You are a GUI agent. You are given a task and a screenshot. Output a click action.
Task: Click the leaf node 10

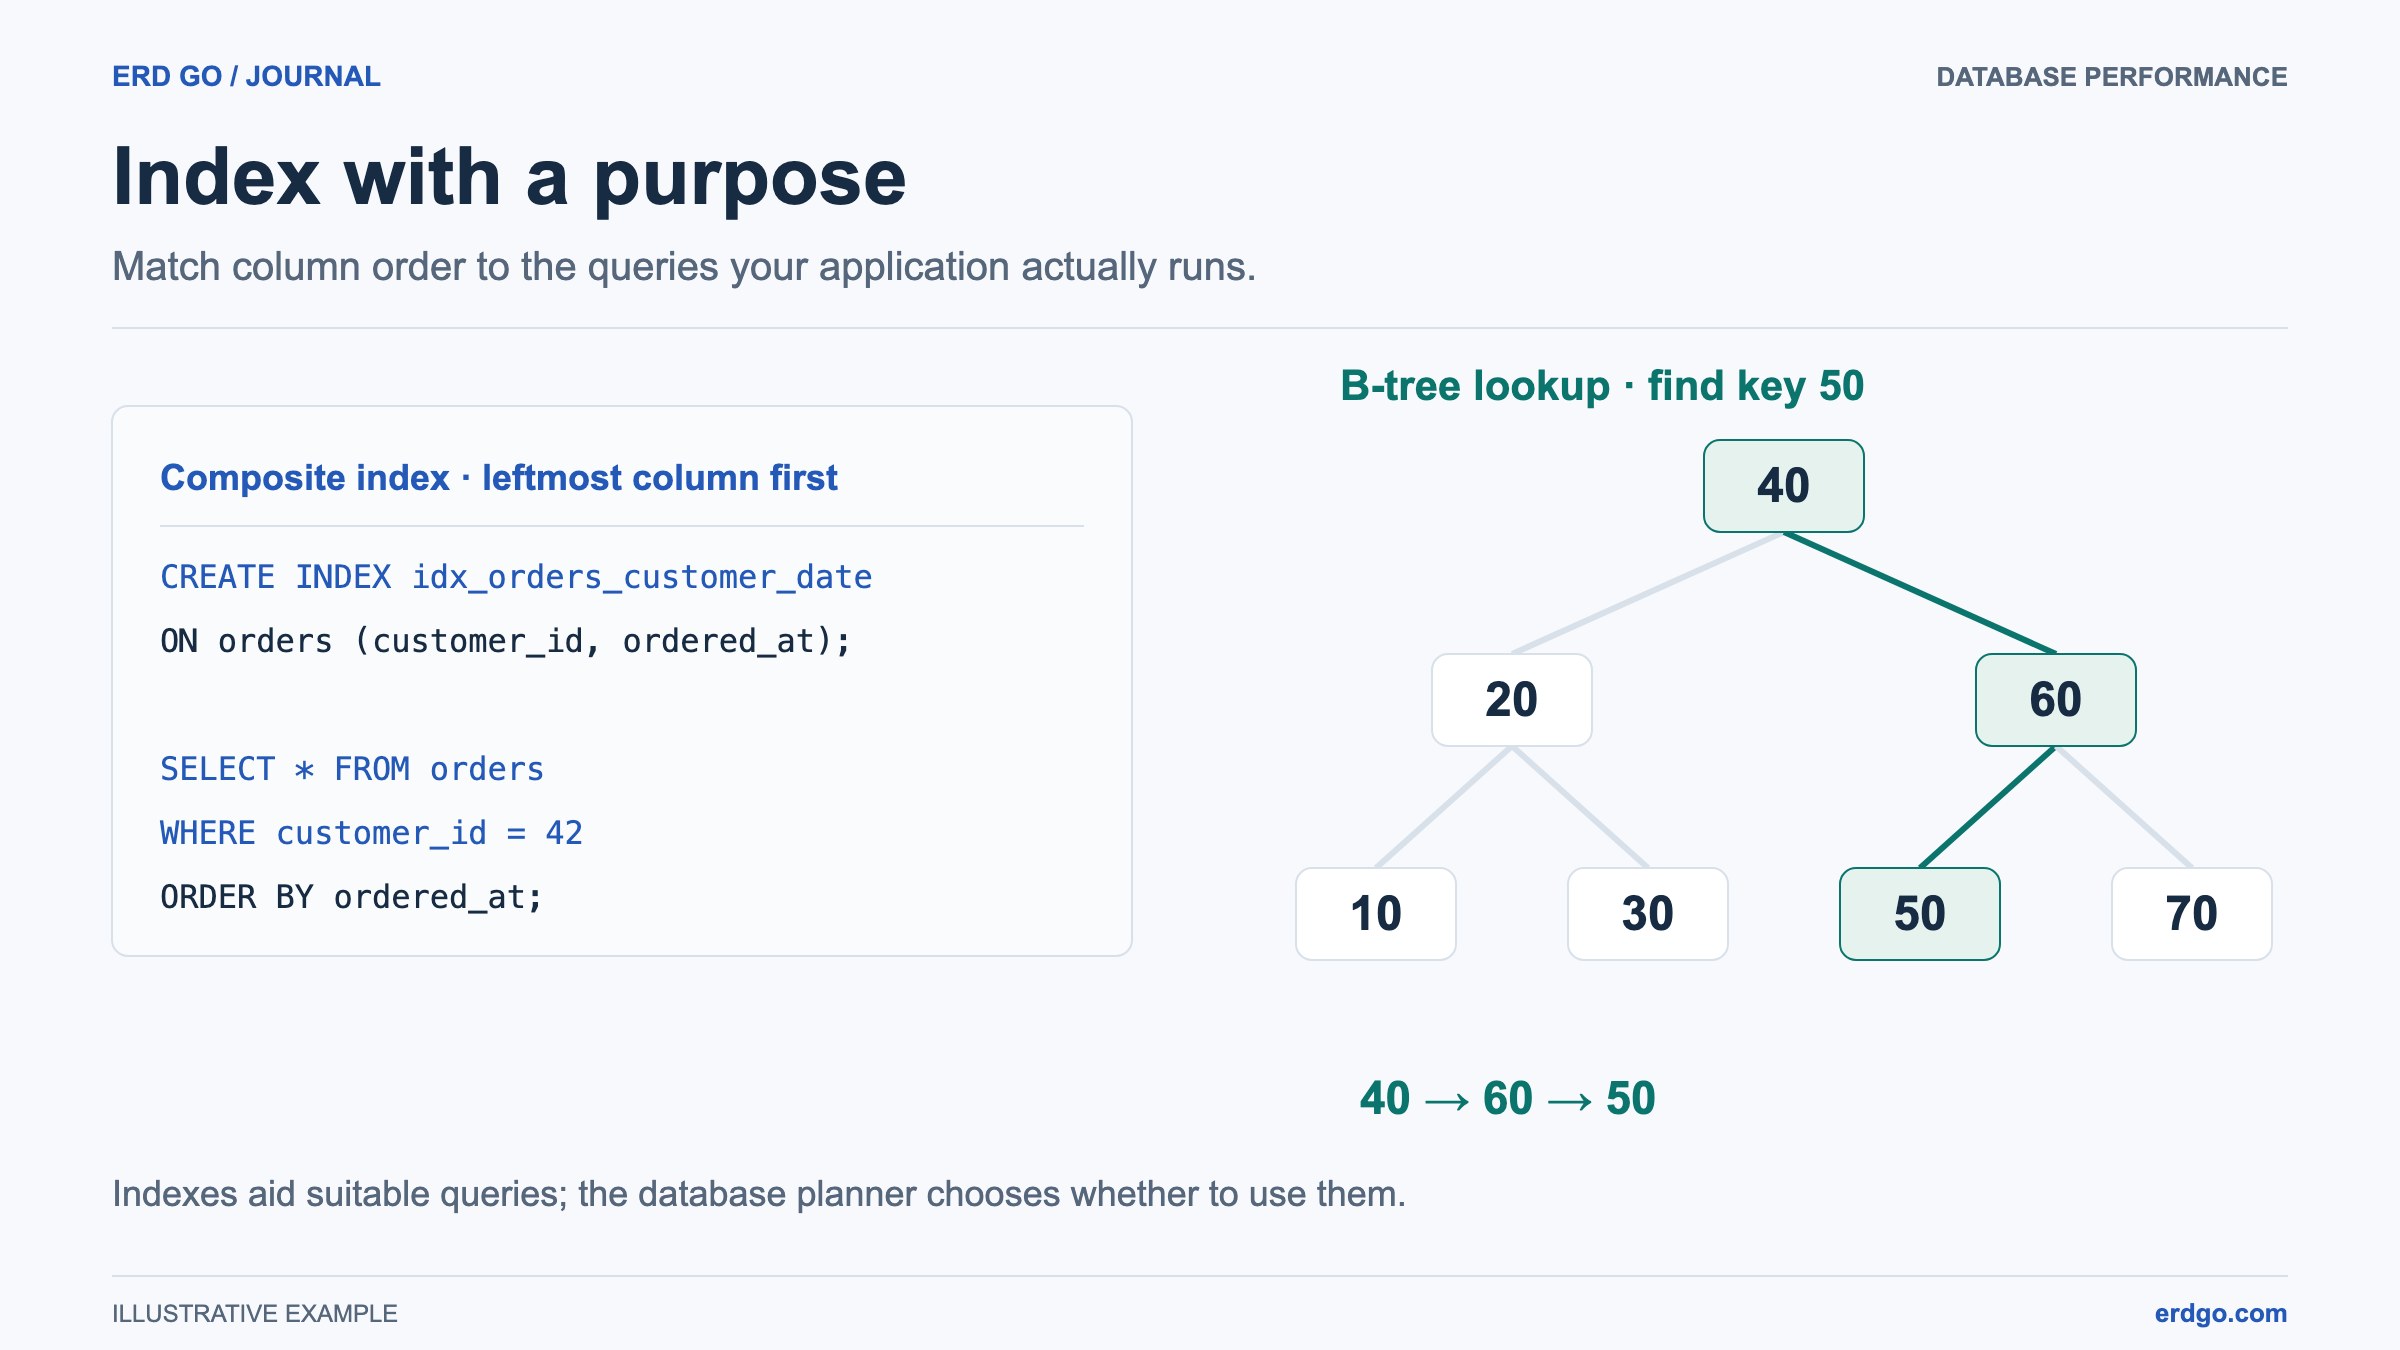(x=1375, y=914)
